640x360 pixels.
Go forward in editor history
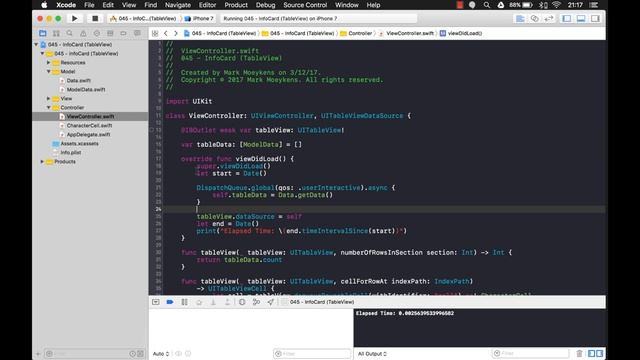[x=176, y=33]
